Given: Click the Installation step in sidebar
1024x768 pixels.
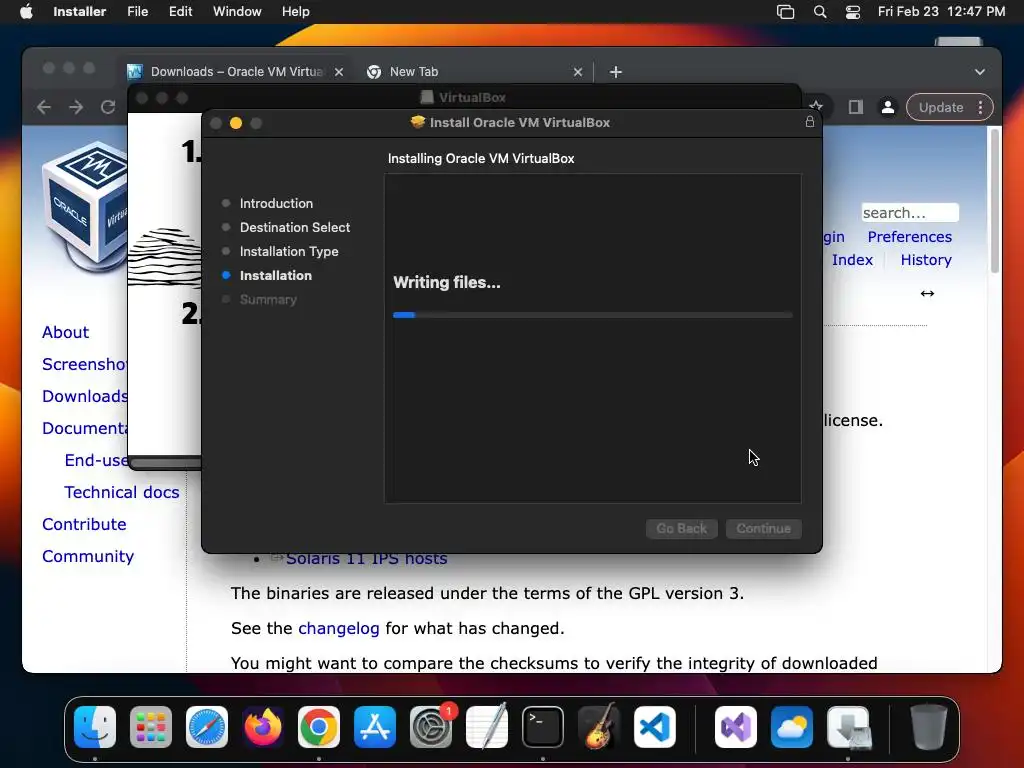Looking at the screenshot, I should (275, 276).
